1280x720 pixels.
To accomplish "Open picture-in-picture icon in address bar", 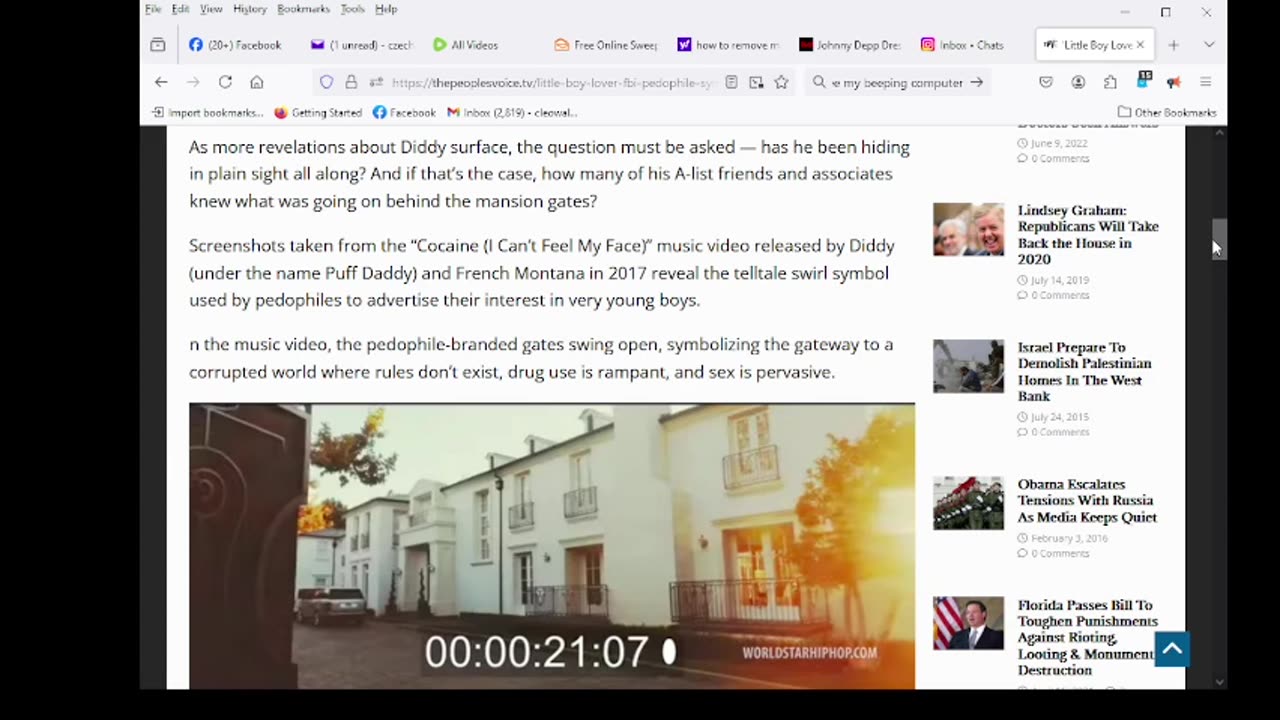I will click(756, 82).
